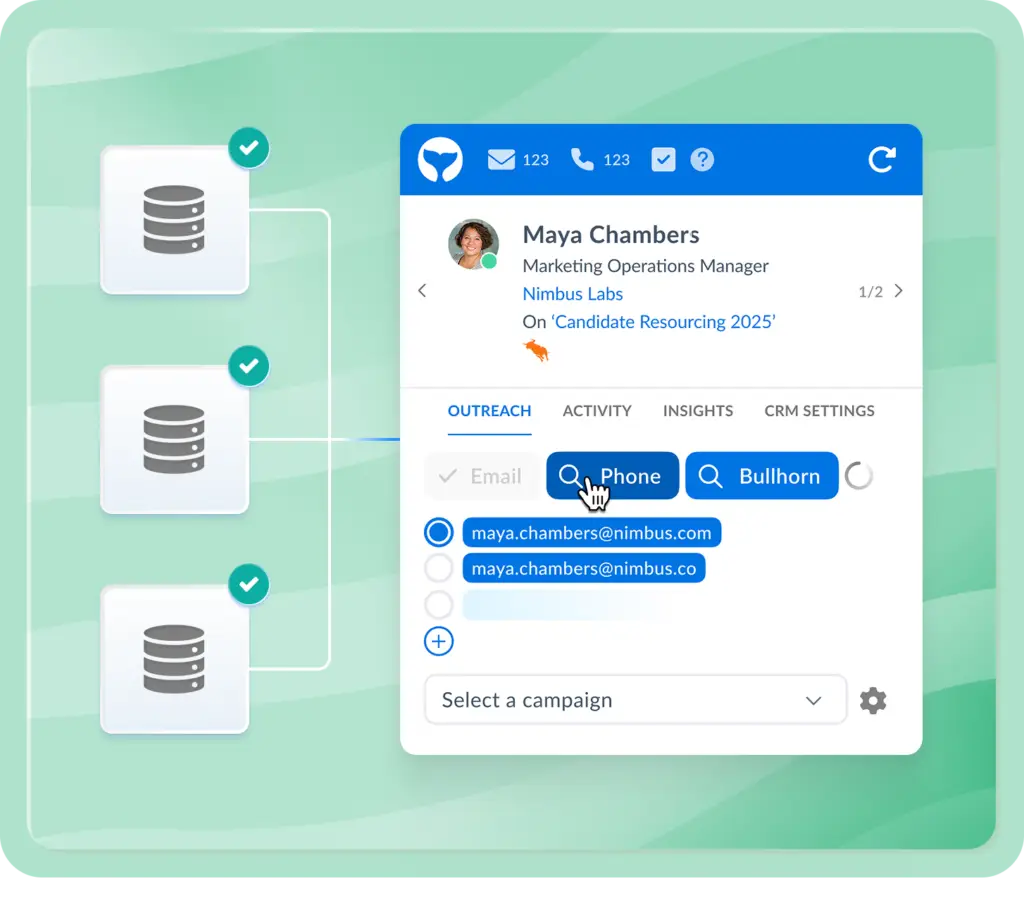Switch to the Outreach tab
Viewport: 1024px width, 900px height.
pyautogui.click(x=489, y=411)
